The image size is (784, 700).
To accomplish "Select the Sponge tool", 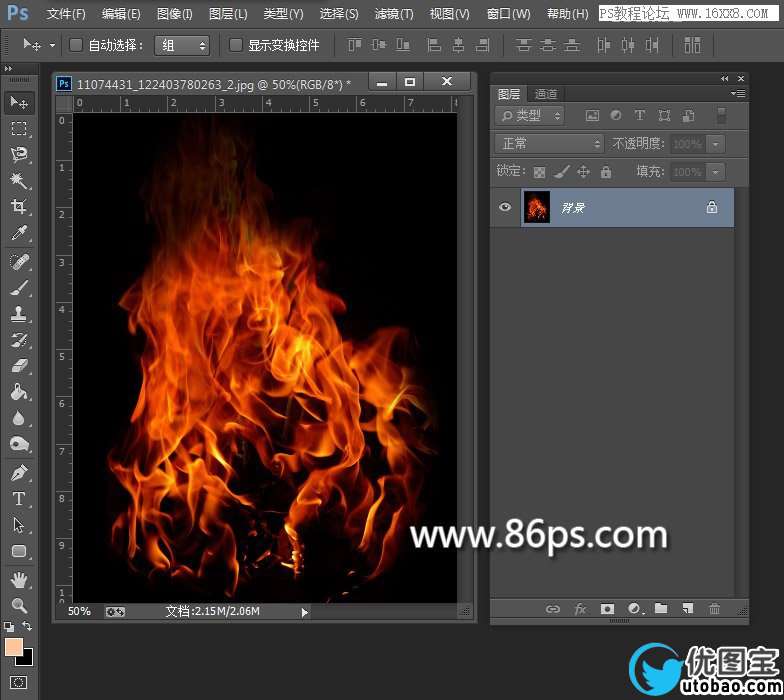I will click(x=19, y=444).
